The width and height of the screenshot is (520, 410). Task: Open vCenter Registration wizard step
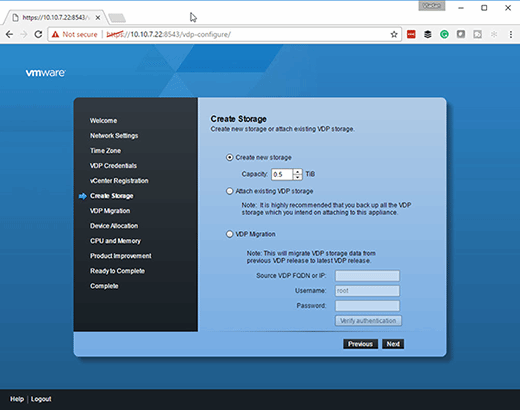(119, 181)
